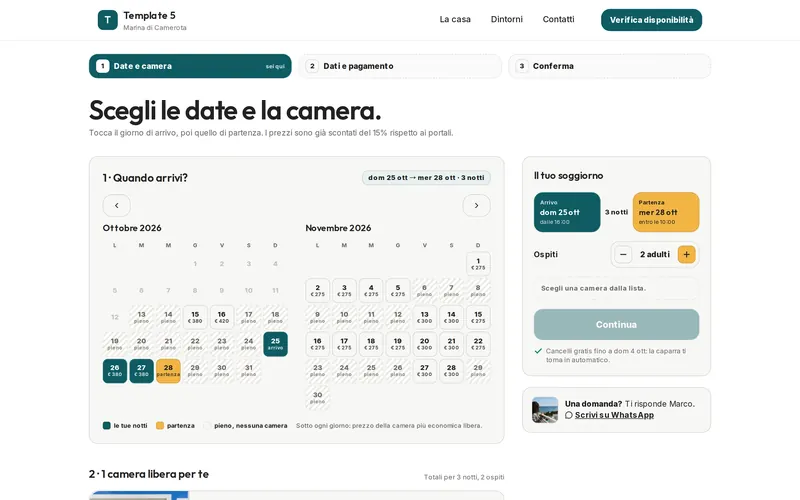Select 16 November priced €275
This screenshot has width=800, height=500.
(x=317, y=344)
